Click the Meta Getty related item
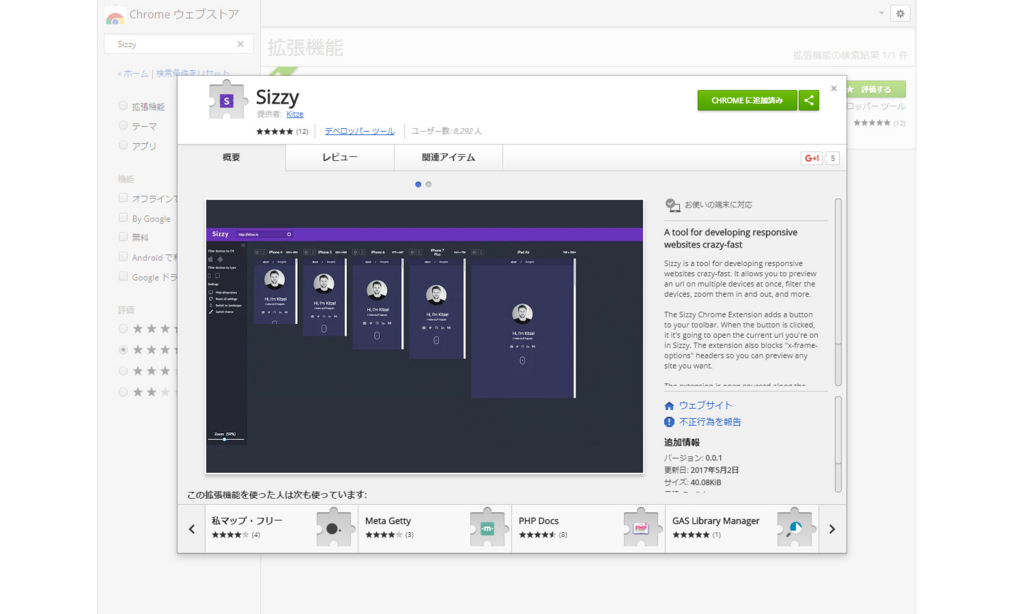Image resolution: width=1024 pixels, height=614 pixels. 434,528
